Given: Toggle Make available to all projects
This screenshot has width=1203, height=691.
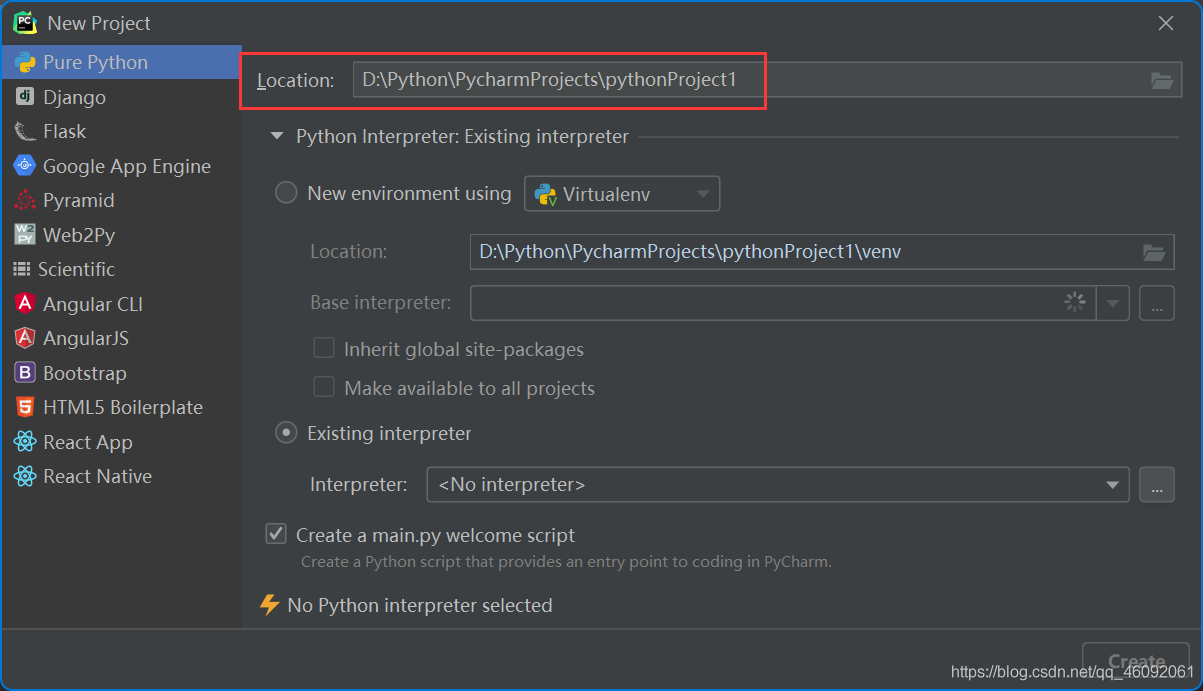Looking at the screenshot, I should coord(324,387).
